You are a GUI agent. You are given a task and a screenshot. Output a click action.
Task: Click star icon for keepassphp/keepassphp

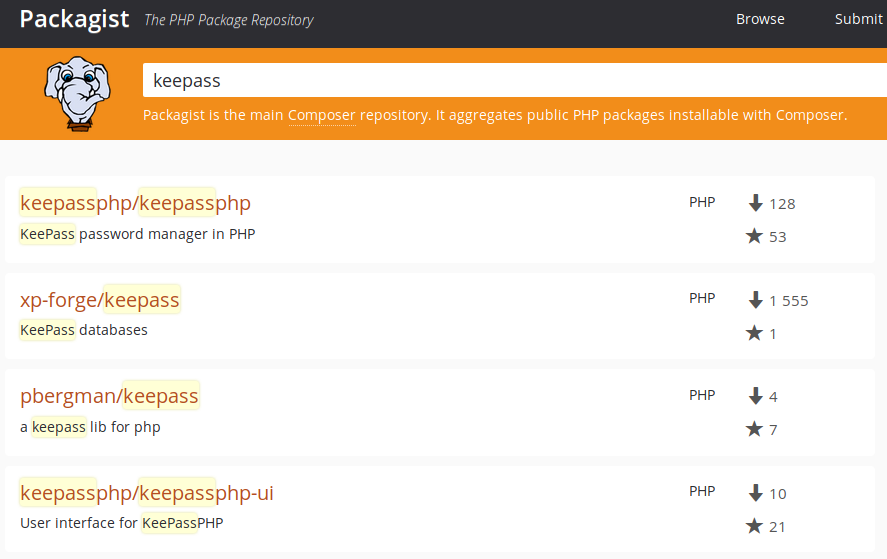pos(754,236)
